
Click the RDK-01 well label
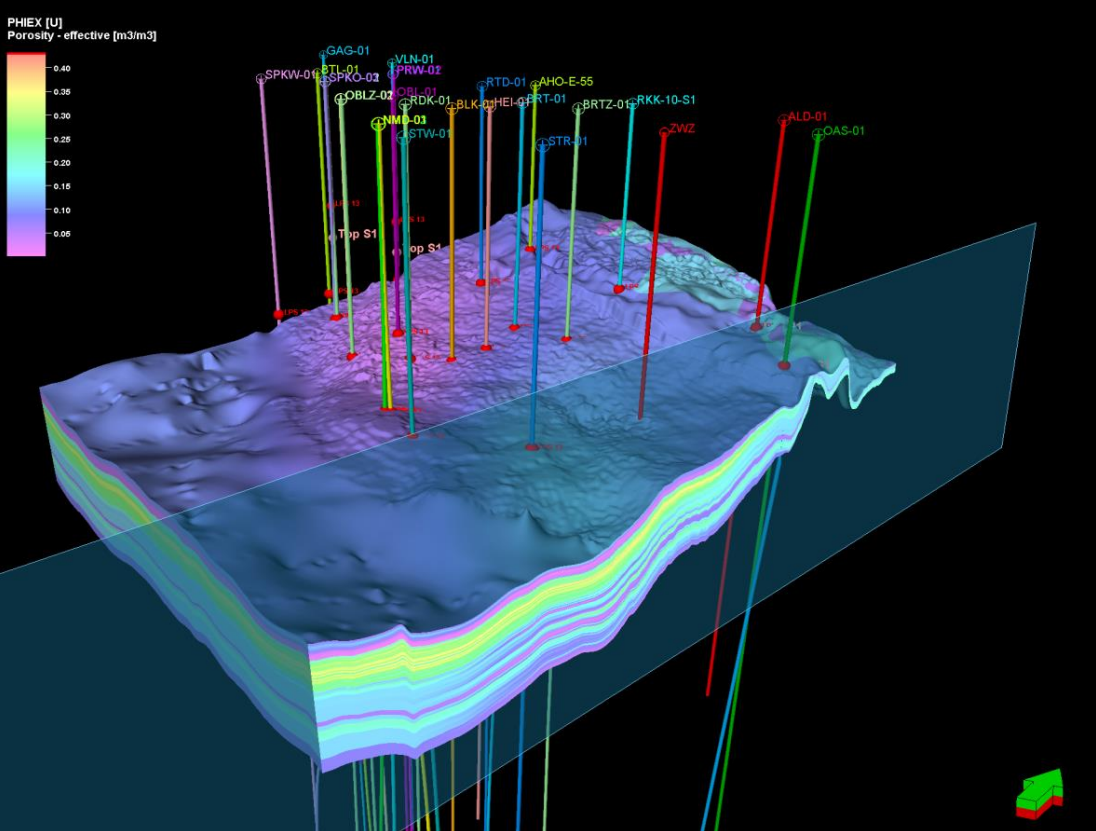tap(431, 101)
